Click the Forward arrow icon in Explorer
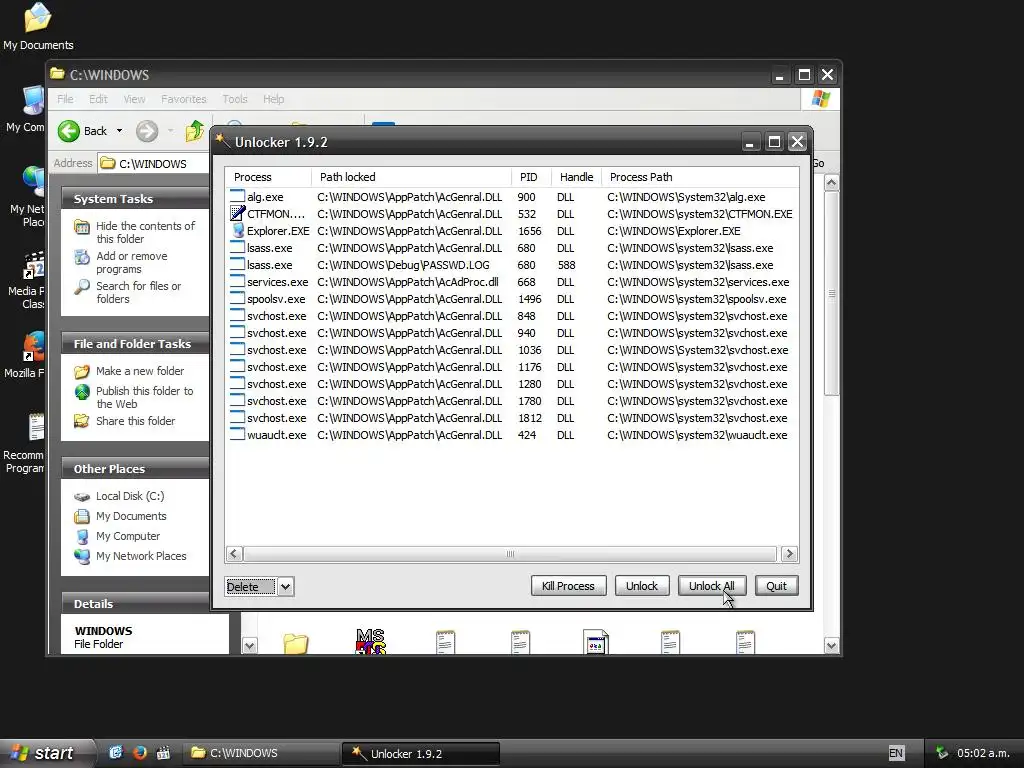Screen dimensions: 1024x768 coord(147,131)
